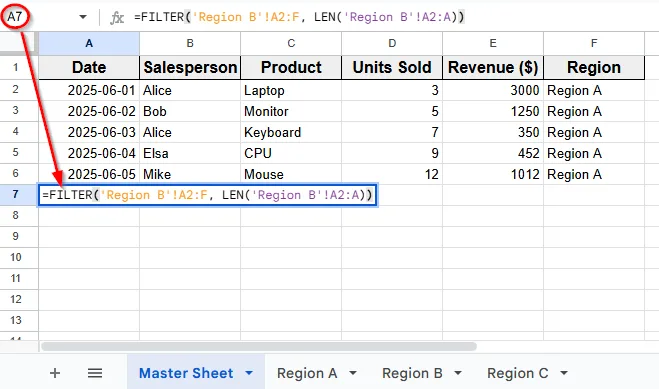The image size is (659, 389).
Task: Select the Elsa salesperson cell
Action: click(190, 153)
